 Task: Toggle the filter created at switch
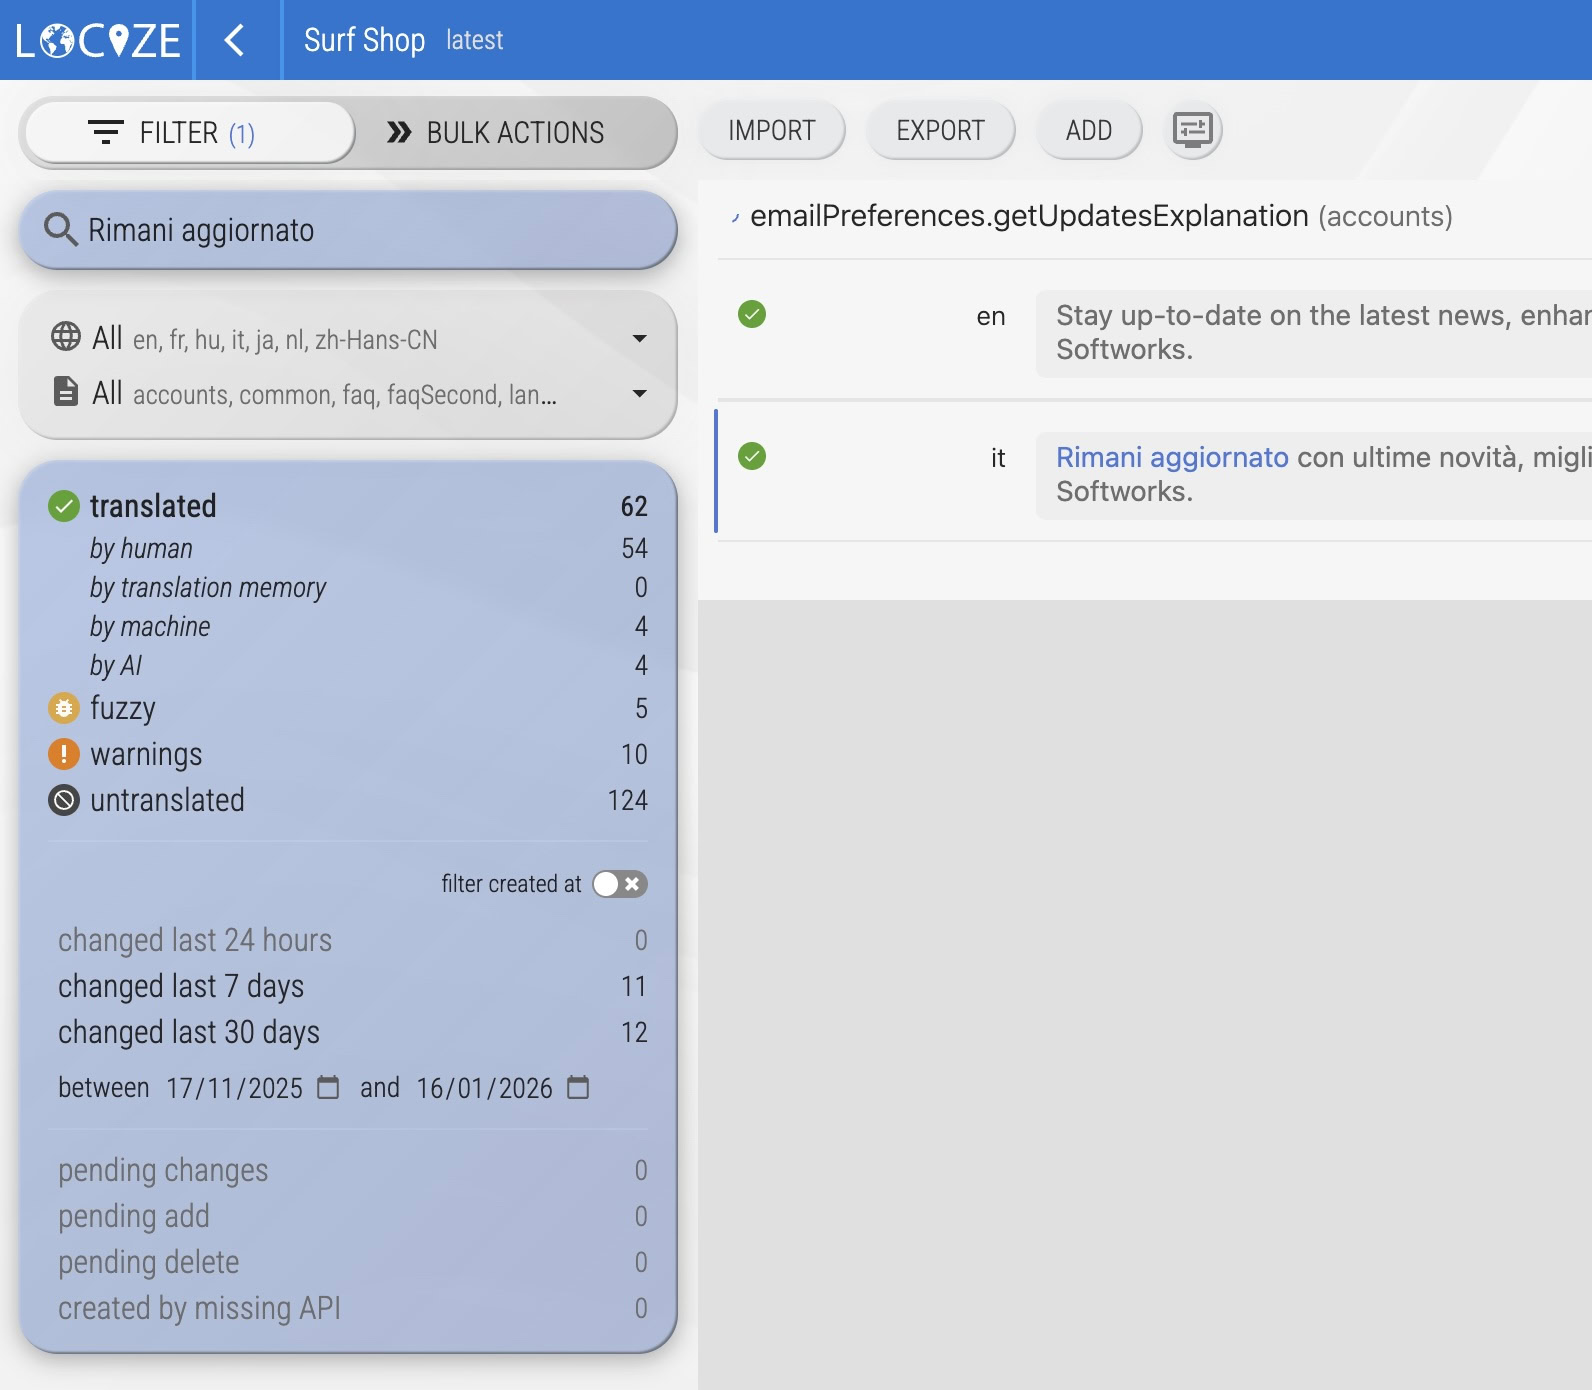(x=619, y=884)
